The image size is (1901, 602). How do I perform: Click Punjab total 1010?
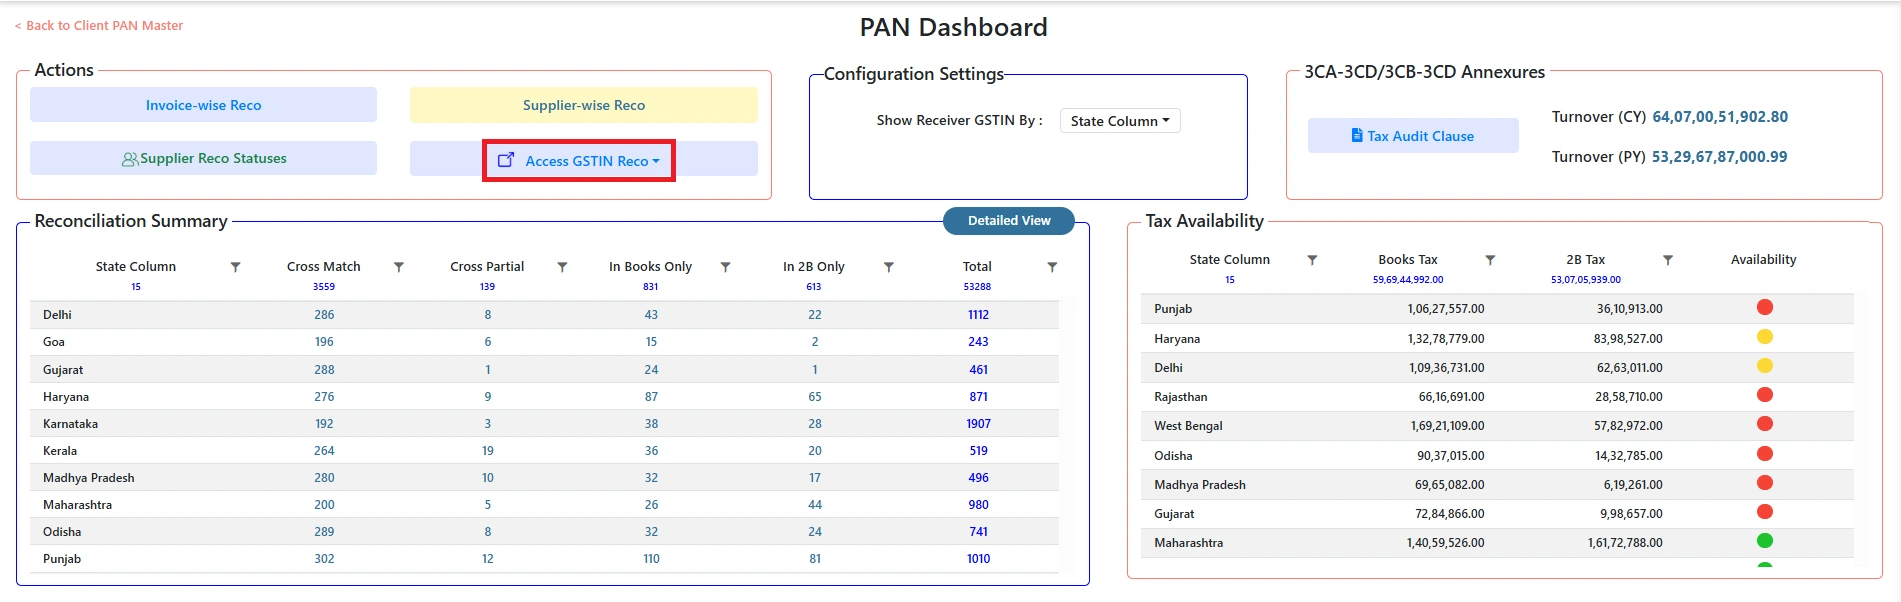tap(978, 559)
